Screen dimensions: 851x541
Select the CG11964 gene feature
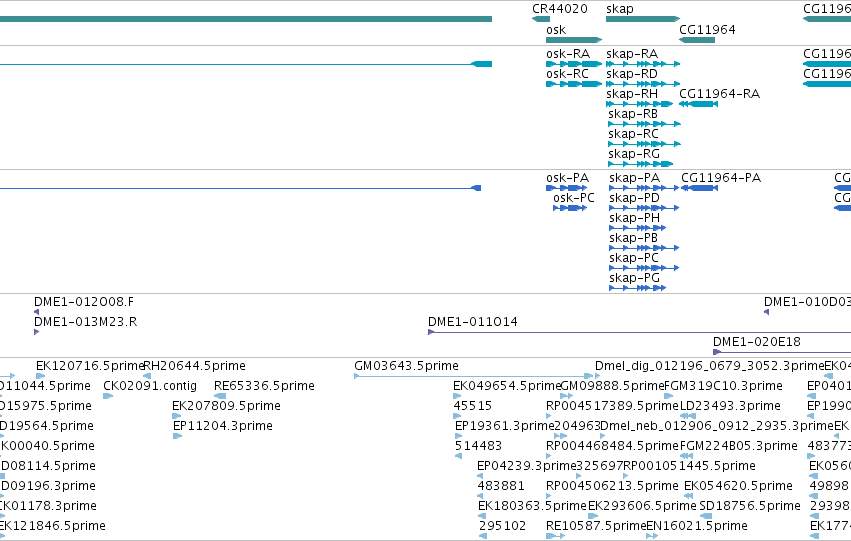point(697,40)
